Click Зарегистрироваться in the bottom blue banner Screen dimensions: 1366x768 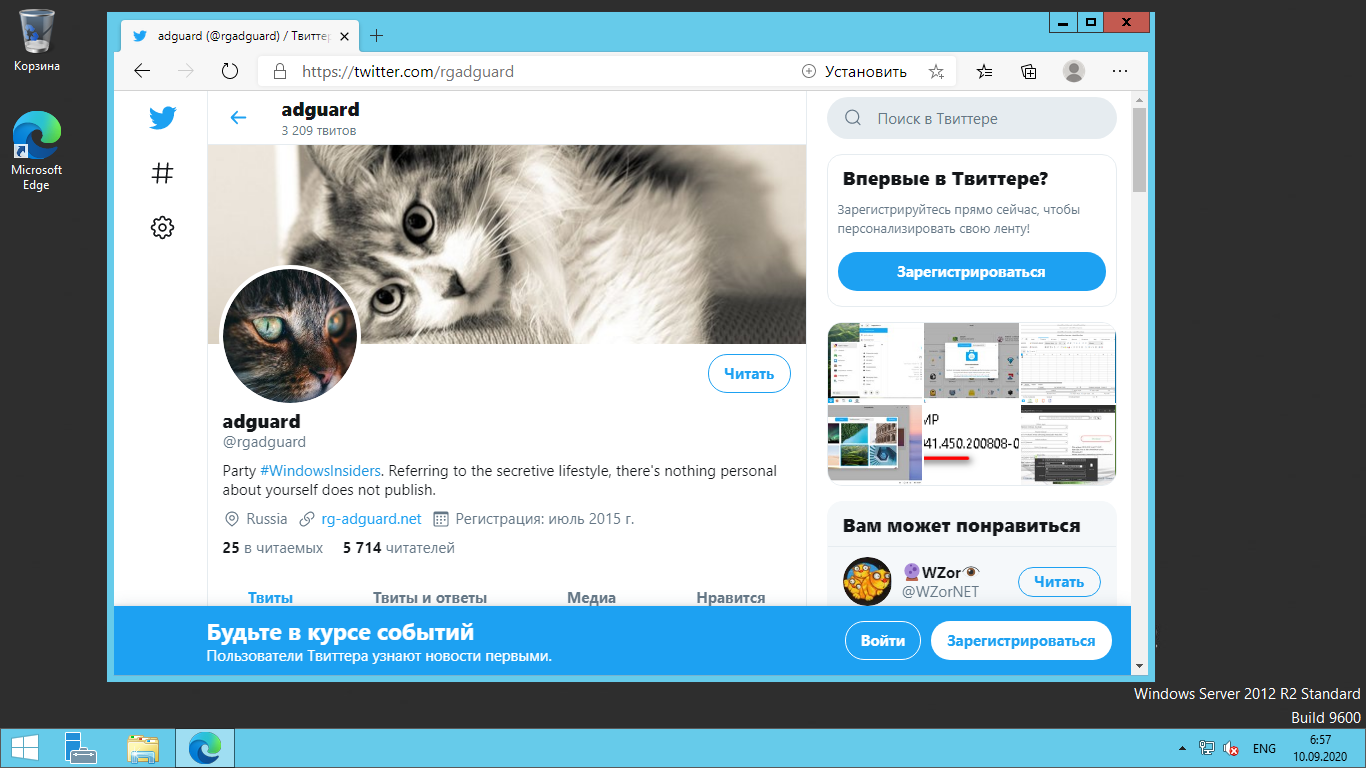click(1021, 641)
